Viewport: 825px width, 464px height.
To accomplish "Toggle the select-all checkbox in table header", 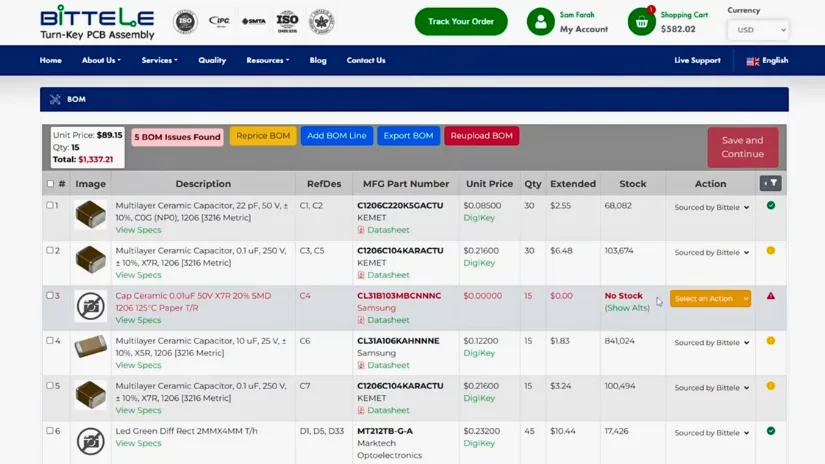I will tap(50, 184).
